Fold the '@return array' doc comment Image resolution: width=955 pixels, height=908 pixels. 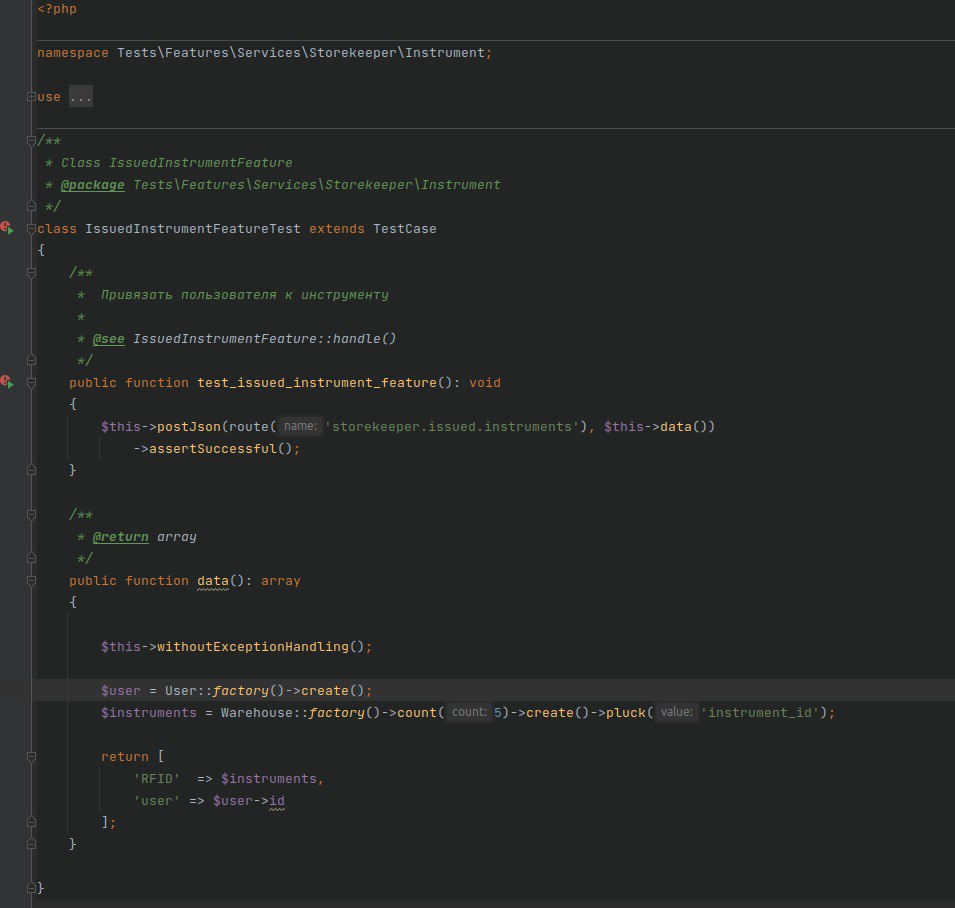[x=32, y=515]
